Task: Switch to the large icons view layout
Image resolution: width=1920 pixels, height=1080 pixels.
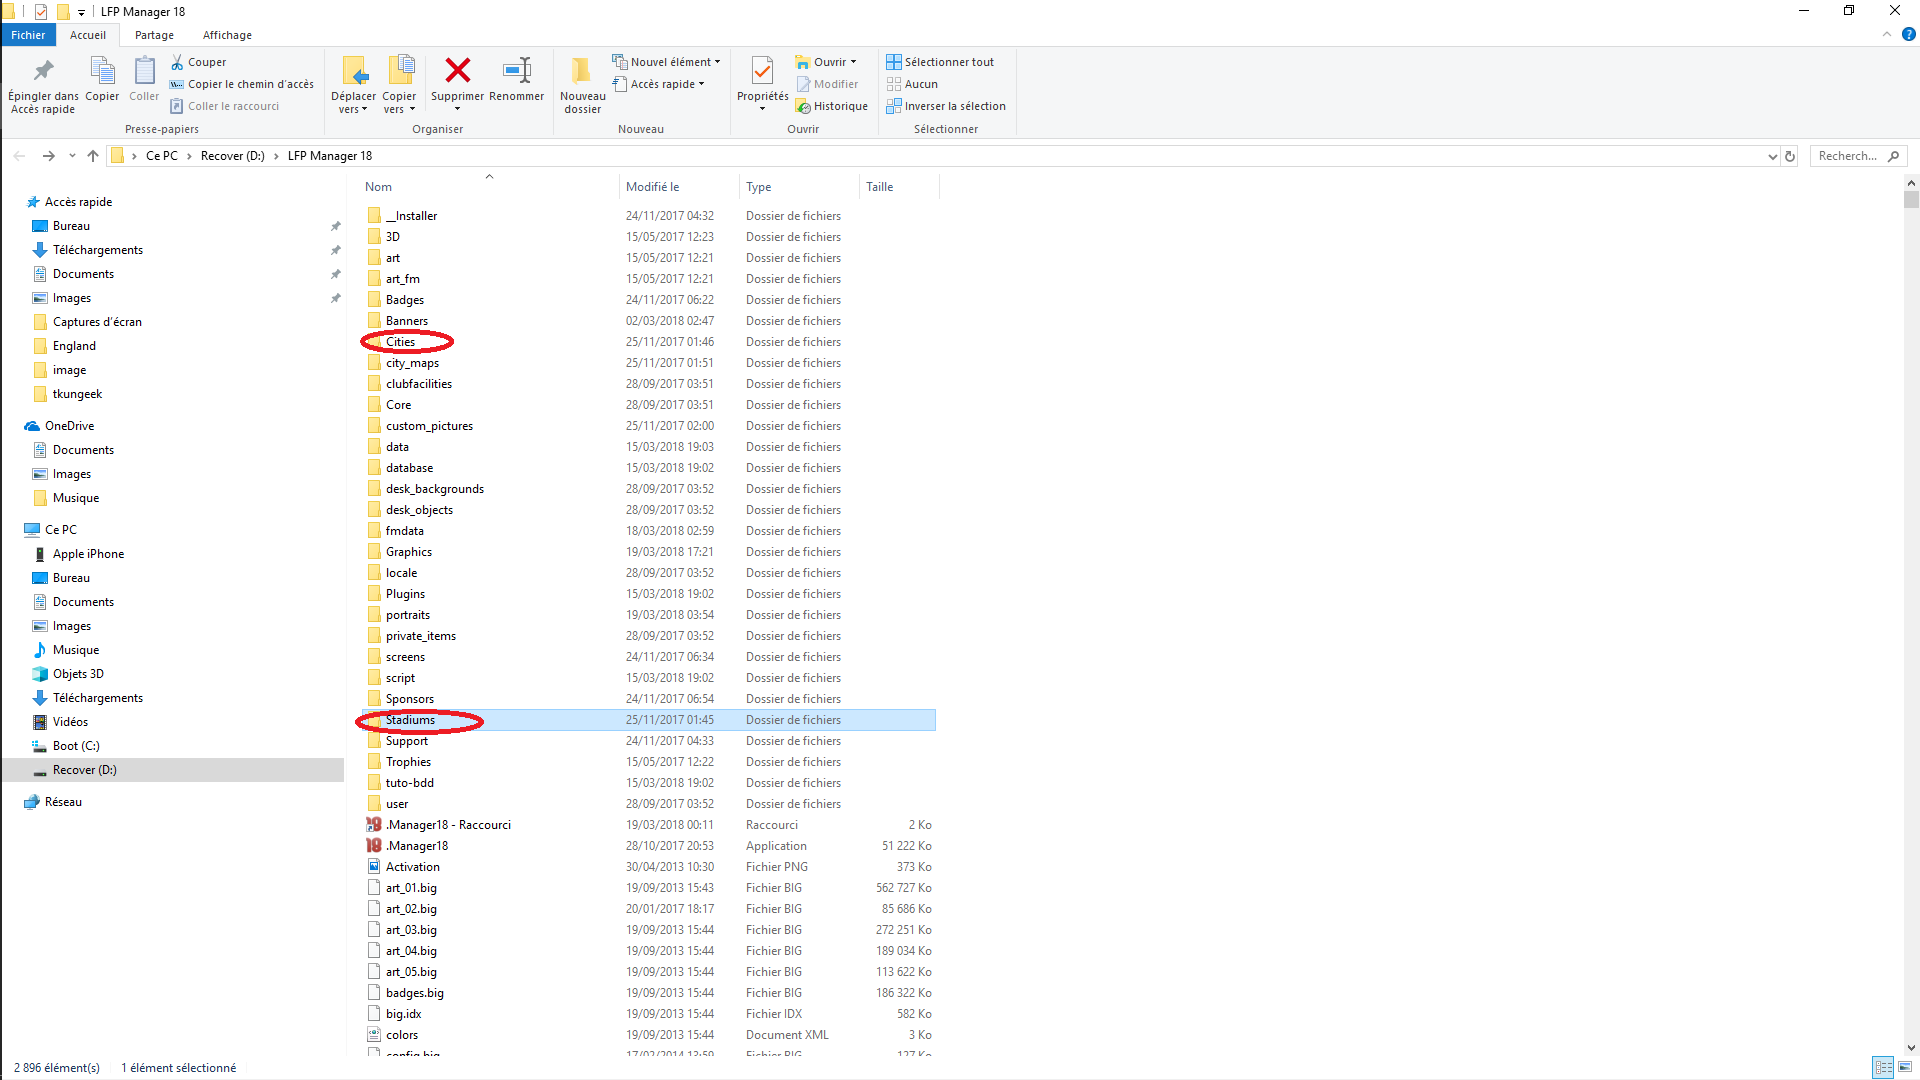Action: (x=1906, y=1068)
